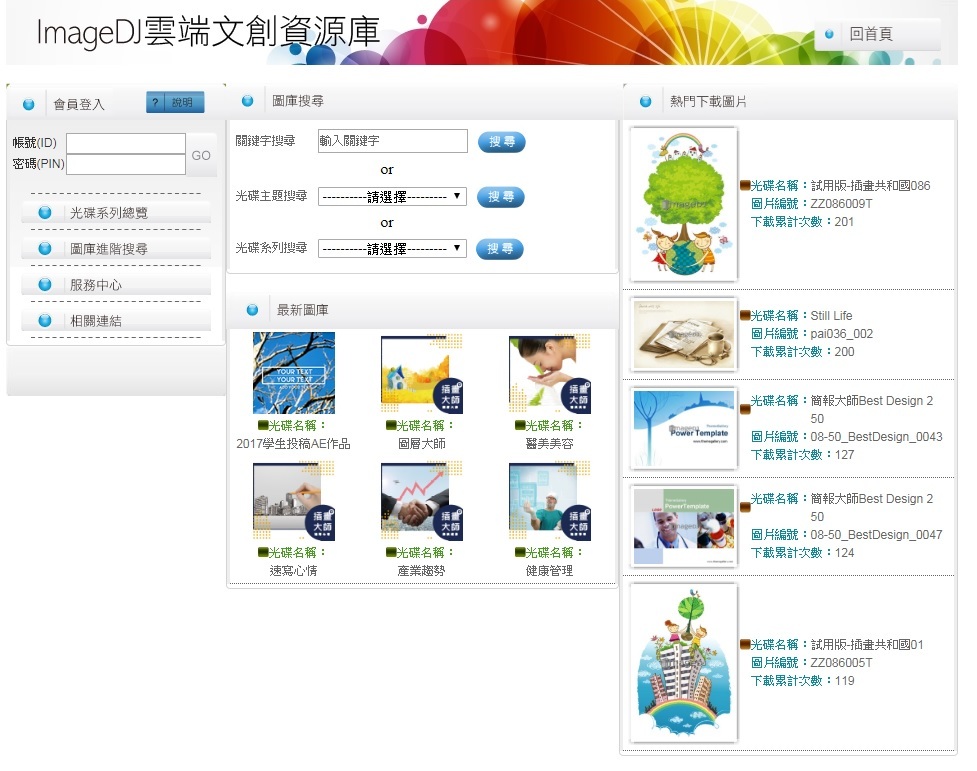Click the green disc icon above 產業趨勢
Viewport: 977px width, 771px height.
tap(391, 552)
